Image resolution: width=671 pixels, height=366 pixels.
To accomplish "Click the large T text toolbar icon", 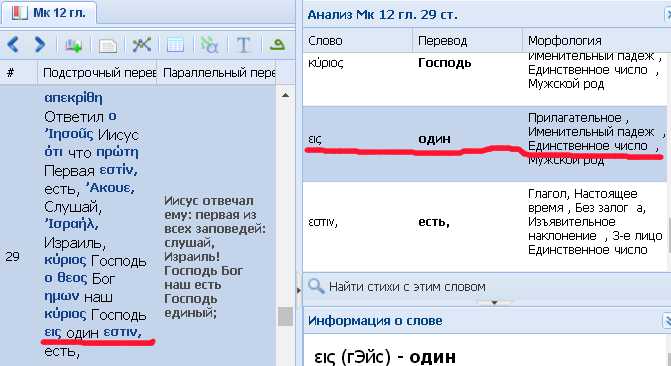I will click(243, 45).
